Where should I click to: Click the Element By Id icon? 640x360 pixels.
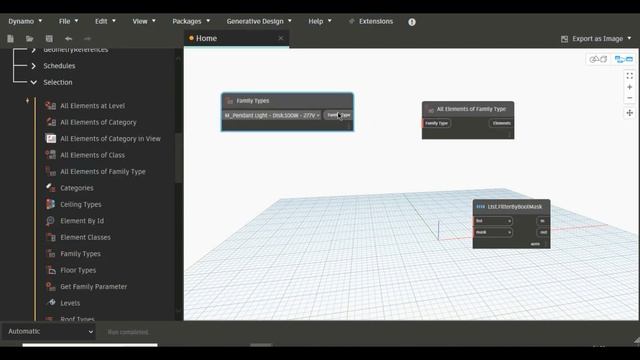point(51,221)
